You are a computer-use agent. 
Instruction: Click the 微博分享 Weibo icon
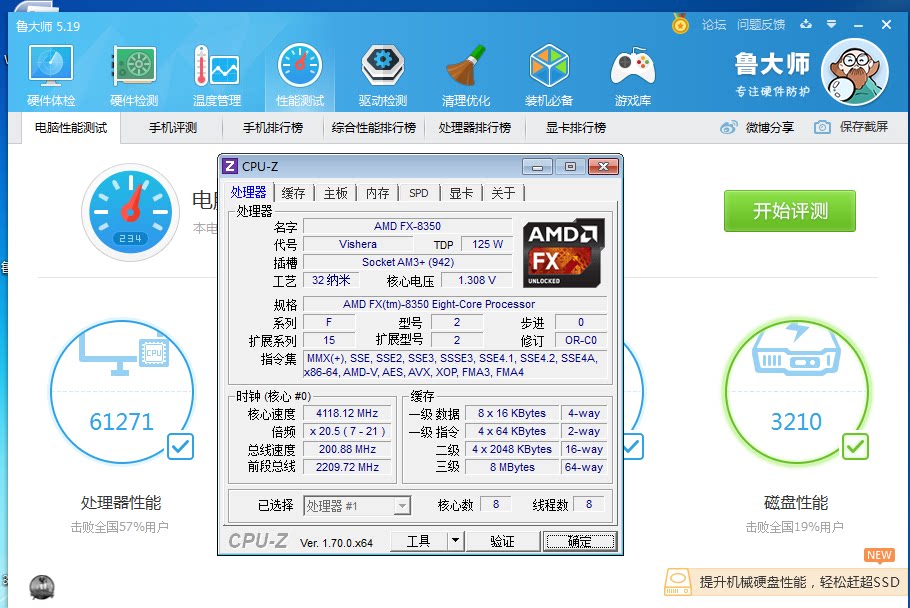click(x=729, y=127)
